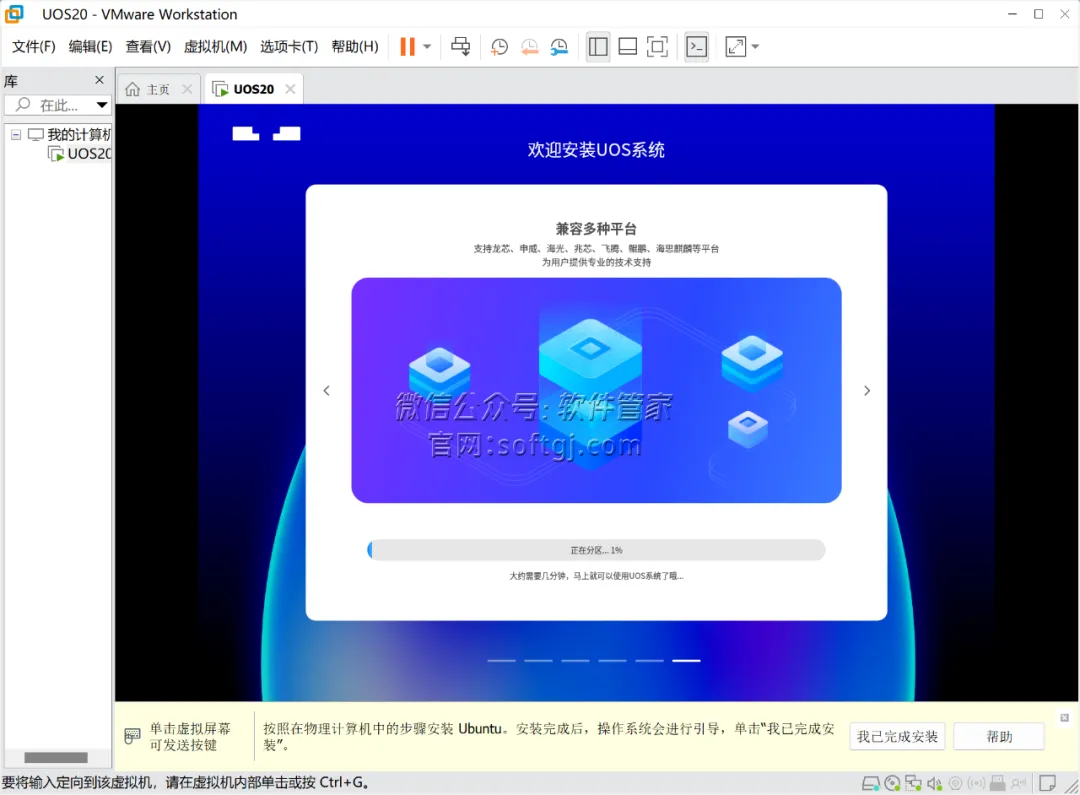Enter full screen mode from the toolbar
The width and height of the screenshot is (1080, 795).
(x=657, y=47)
